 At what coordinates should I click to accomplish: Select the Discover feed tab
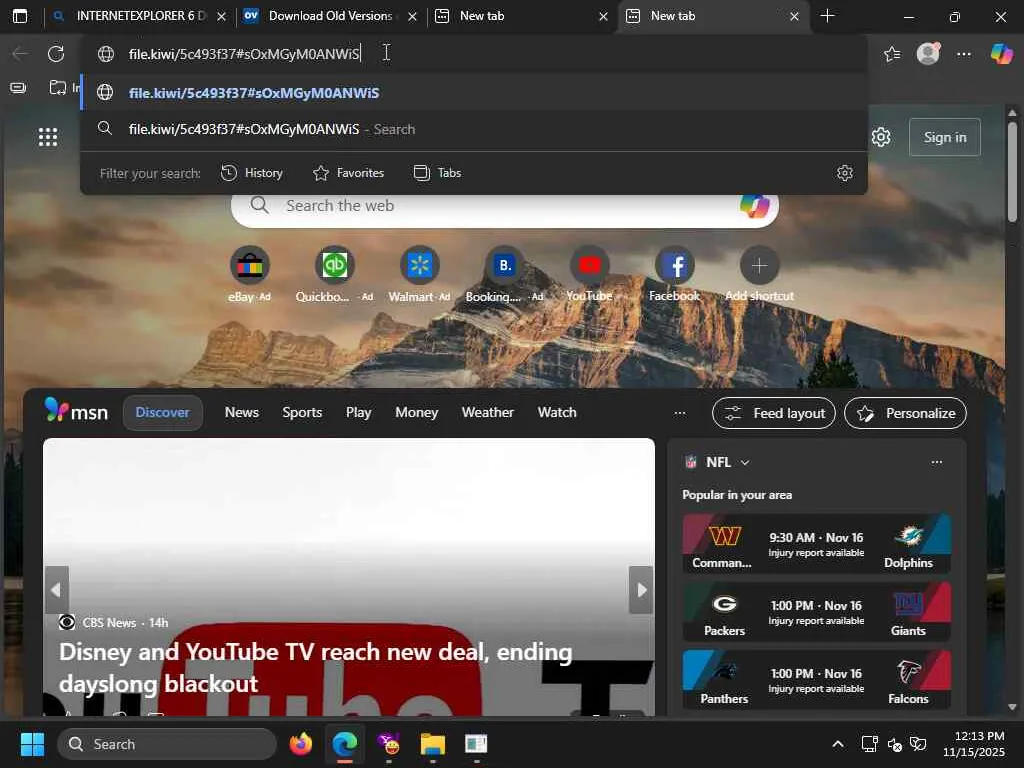point(163,413)
